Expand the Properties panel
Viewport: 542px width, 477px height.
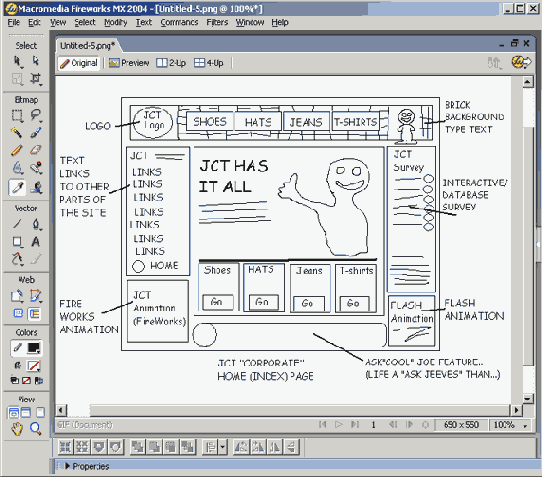point(67,466)
